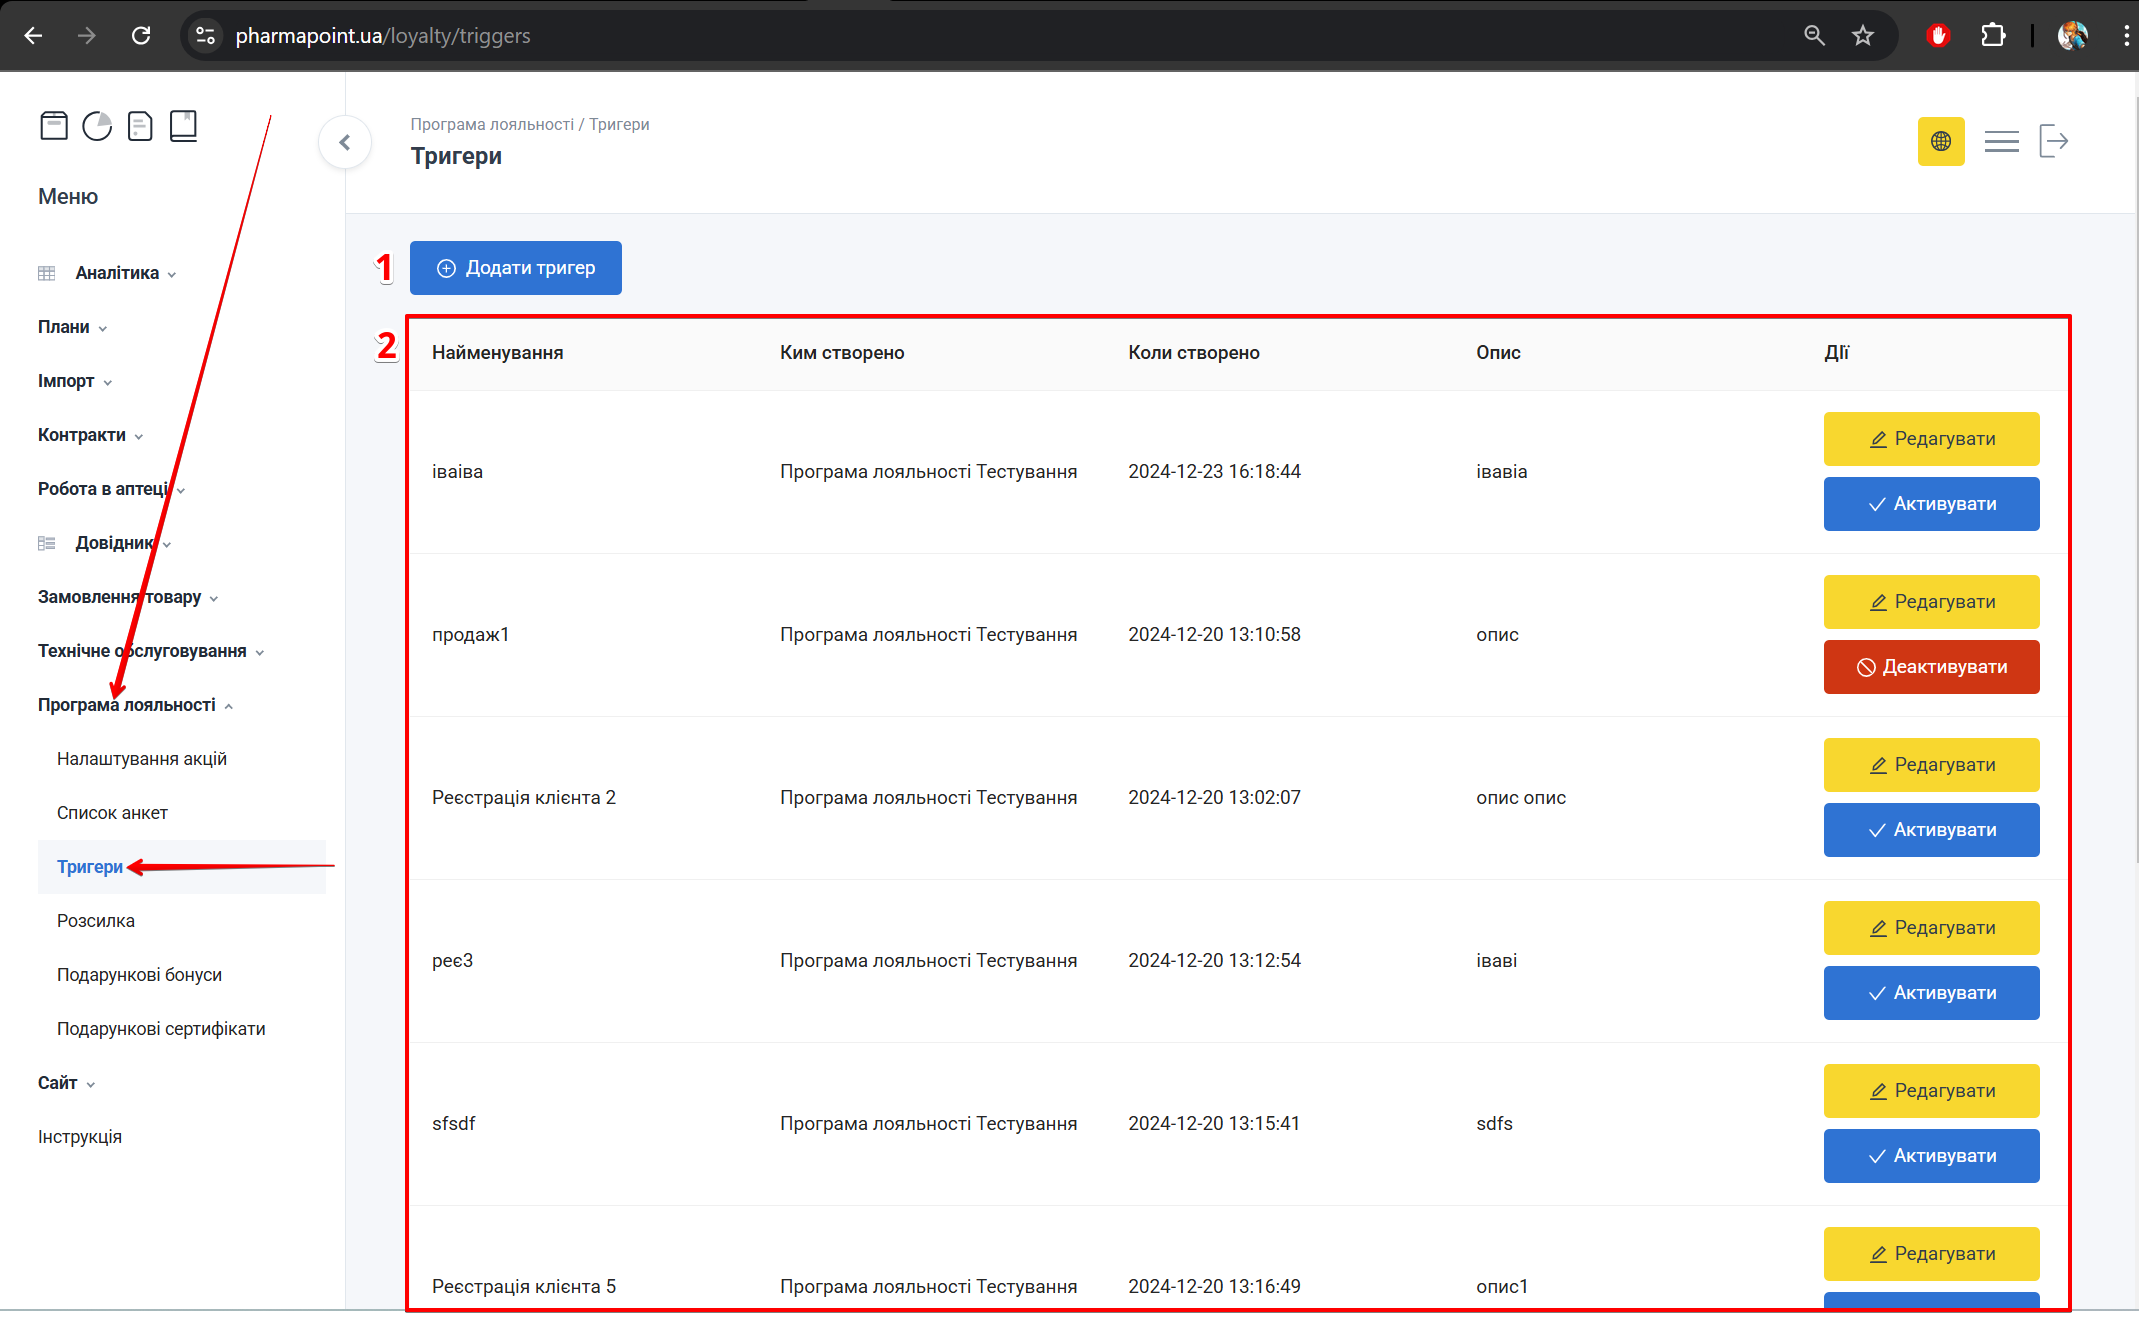Activate the trigger named іваіва

coord(1931,504)
